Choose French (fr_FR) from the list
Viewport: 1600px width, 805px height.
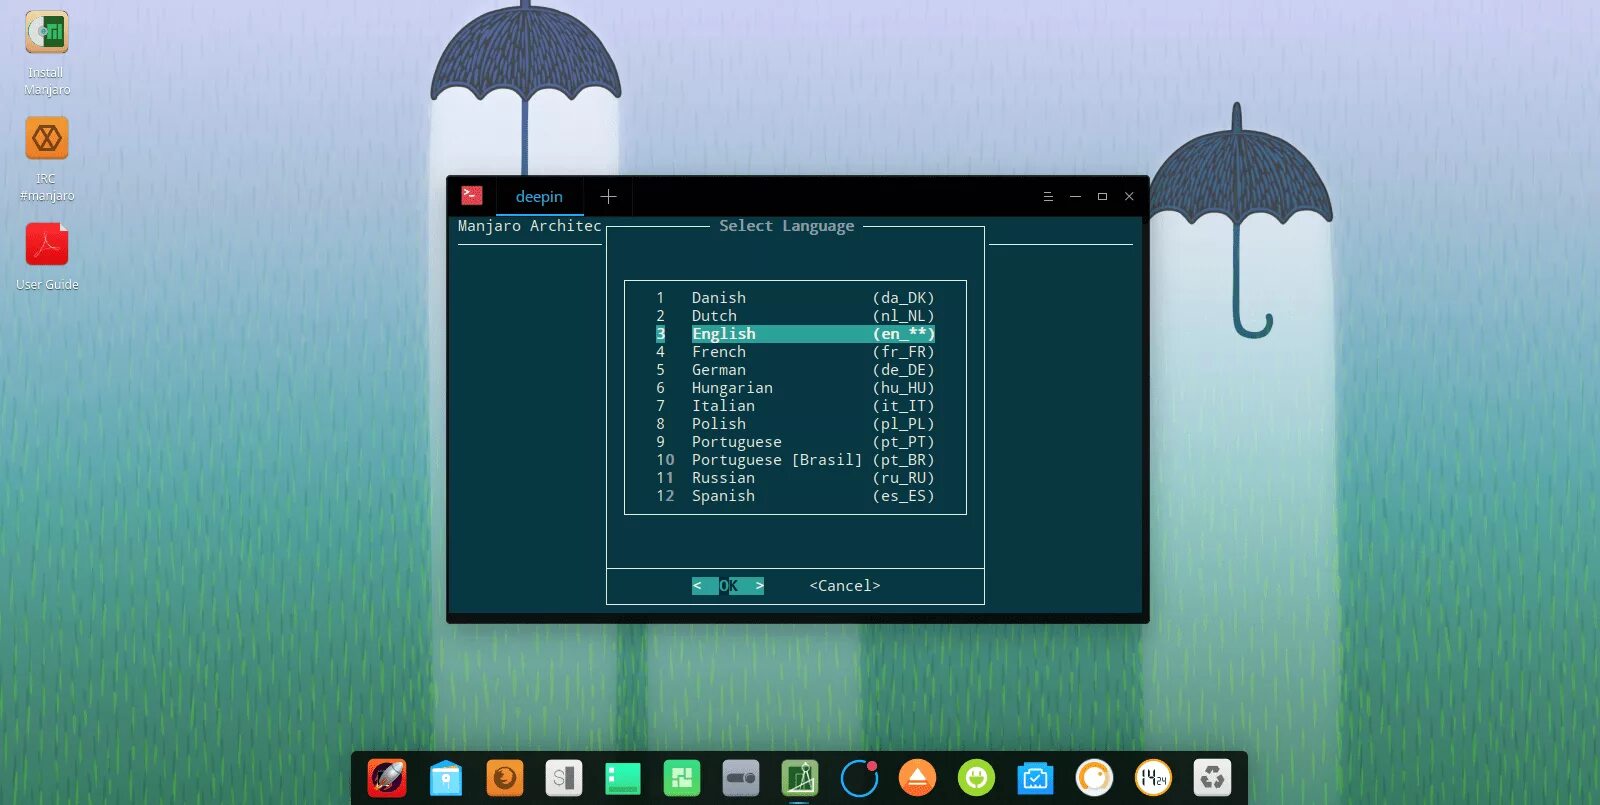coord(795,352)
